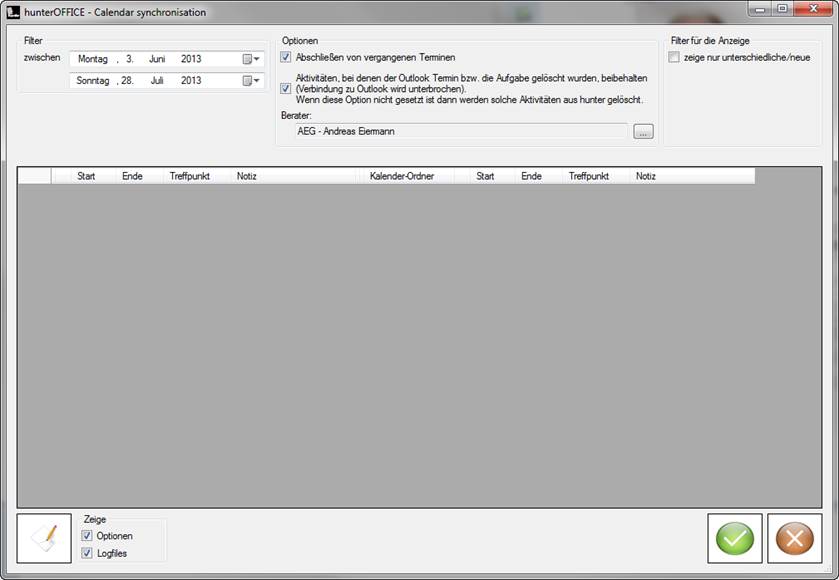Screen dimensions: 839x580
Task: Click the Berater browse '...' button
Action: pyautogui.click(x=643, y=131)
